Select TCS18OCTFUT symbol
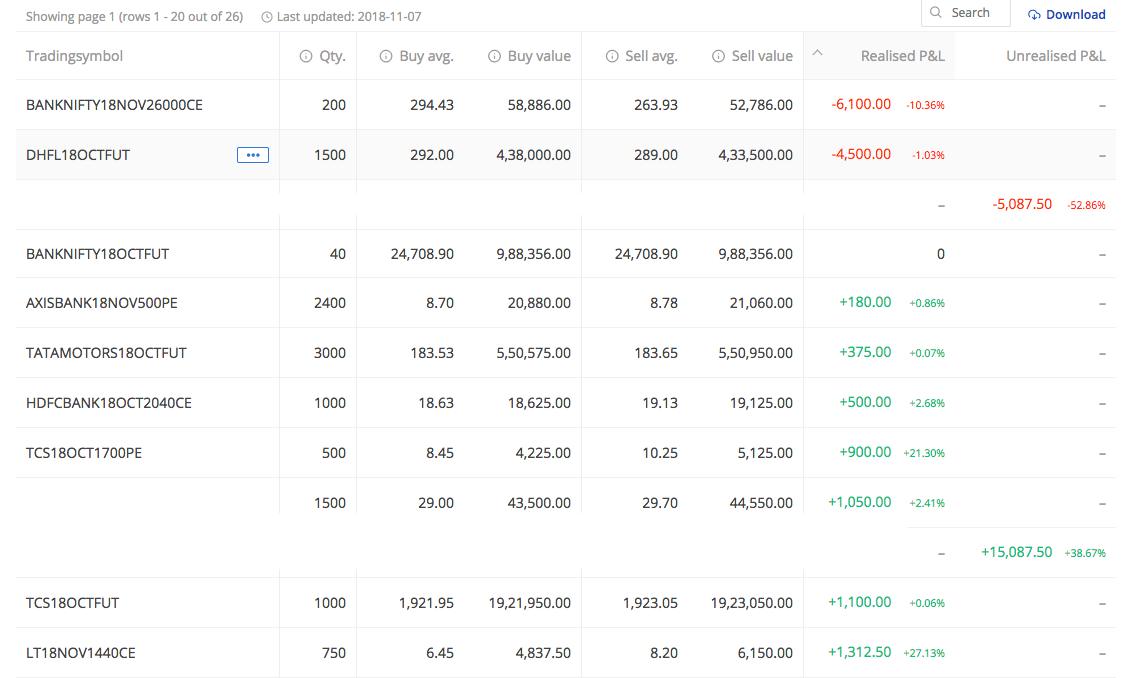The width and height of the screenshot is (1134, 678). pos(72,603)
